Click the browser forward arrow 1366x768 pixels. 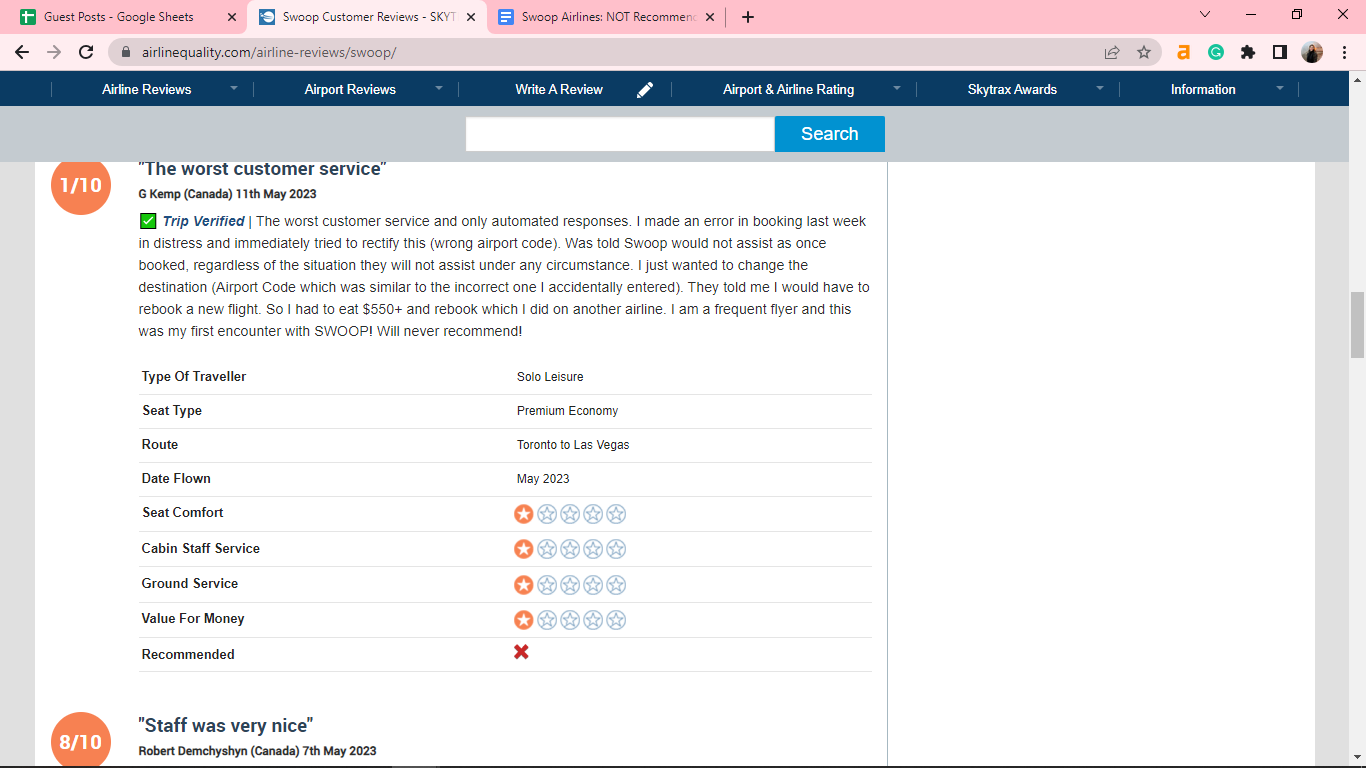(54, 52)
